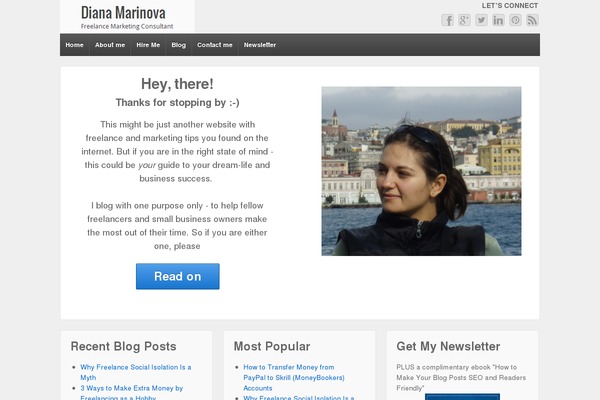The width and height of the screenshot is (600, 400).
Task: Open the Blog menu item
Action: coord(178,45)
